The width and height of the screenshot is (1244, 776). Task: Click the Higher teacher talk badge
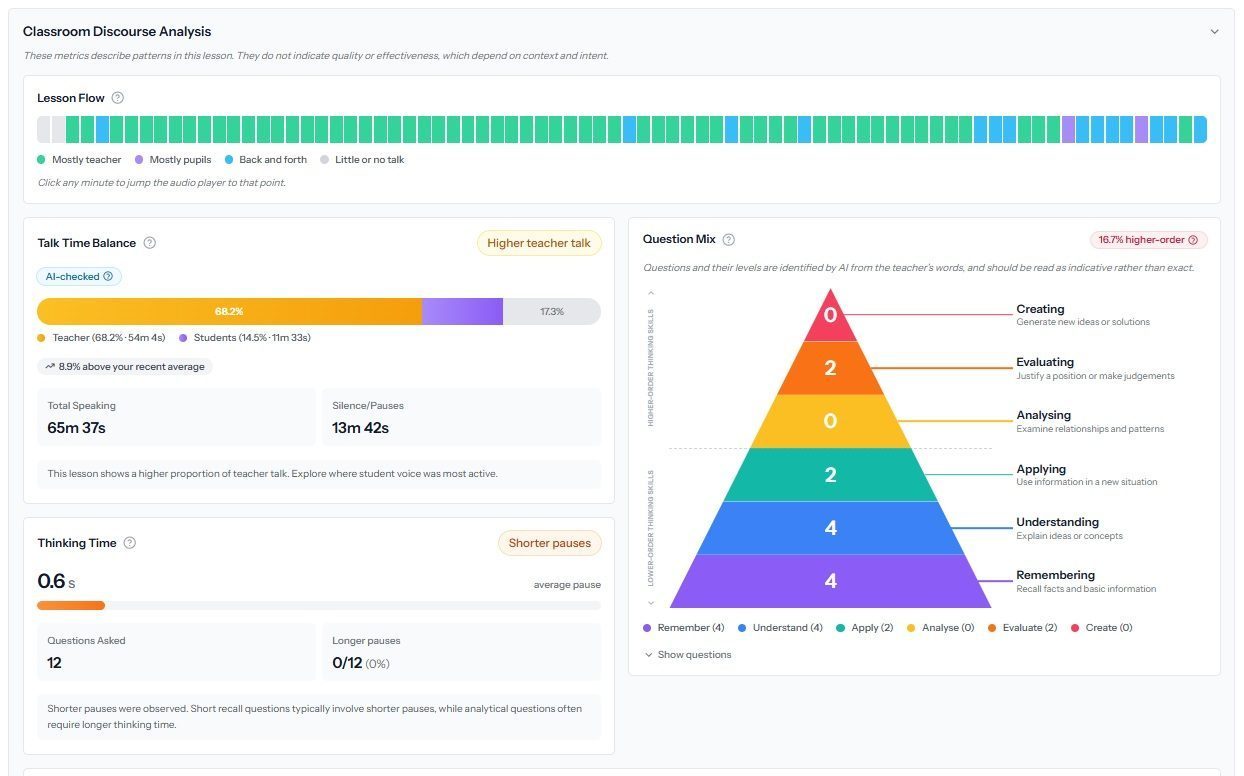(x=539, y=243)
